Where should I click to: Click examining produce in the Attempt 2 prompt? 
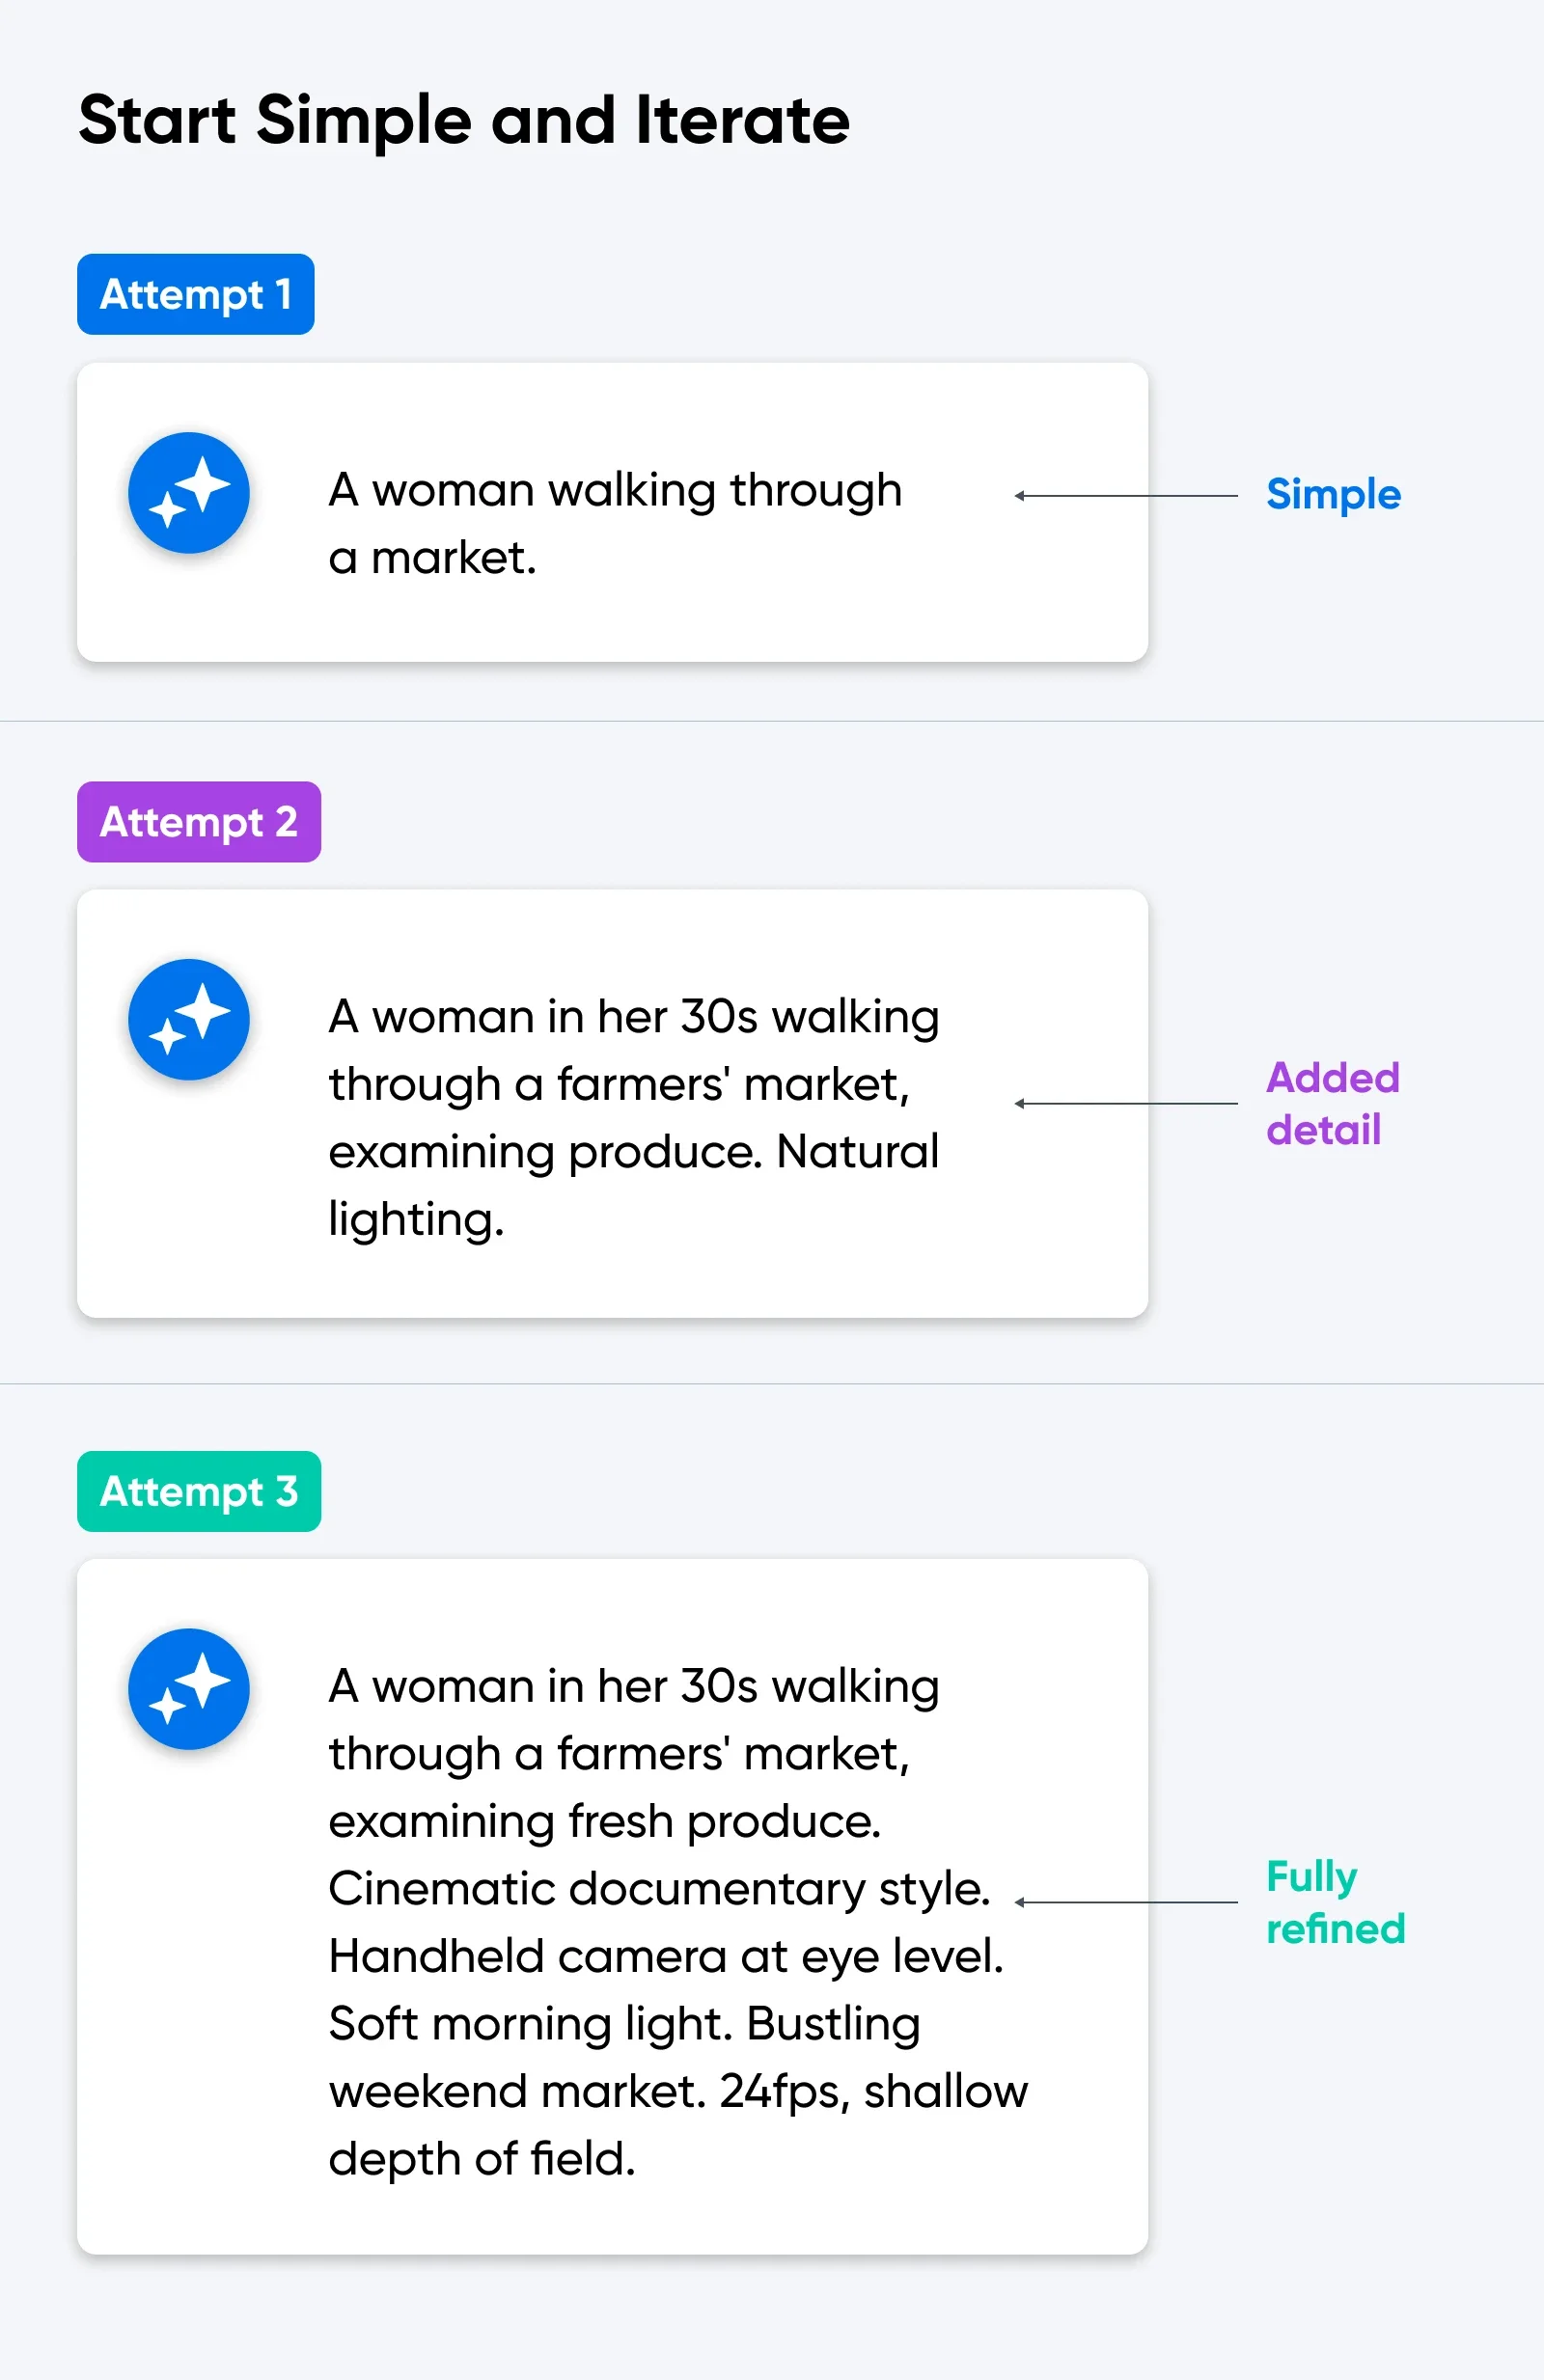545,1152
